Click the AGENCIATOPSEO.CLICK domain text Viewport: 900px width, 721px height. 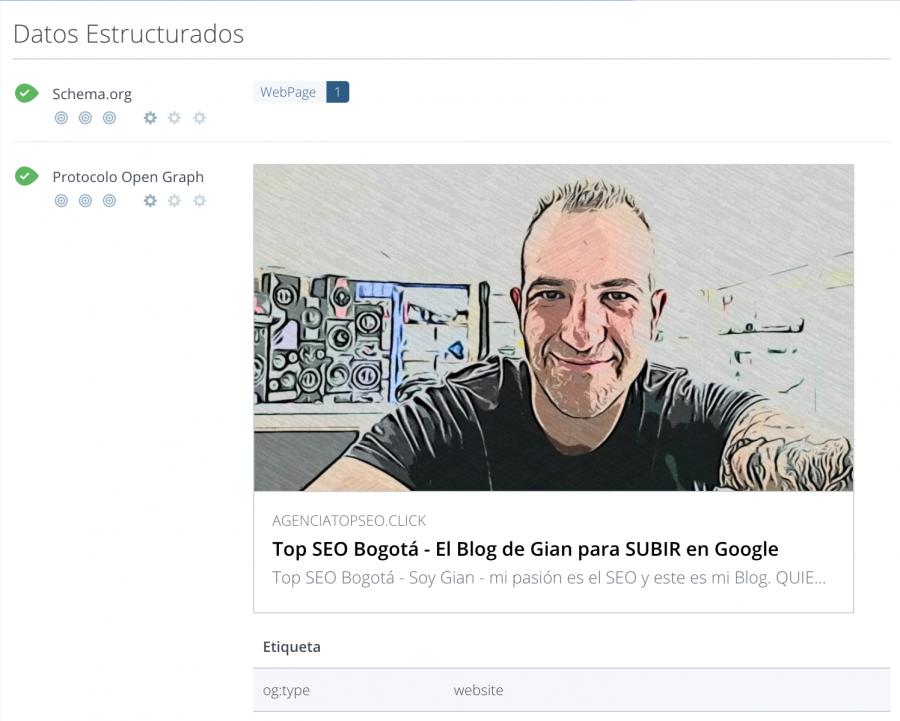[349, 521]
